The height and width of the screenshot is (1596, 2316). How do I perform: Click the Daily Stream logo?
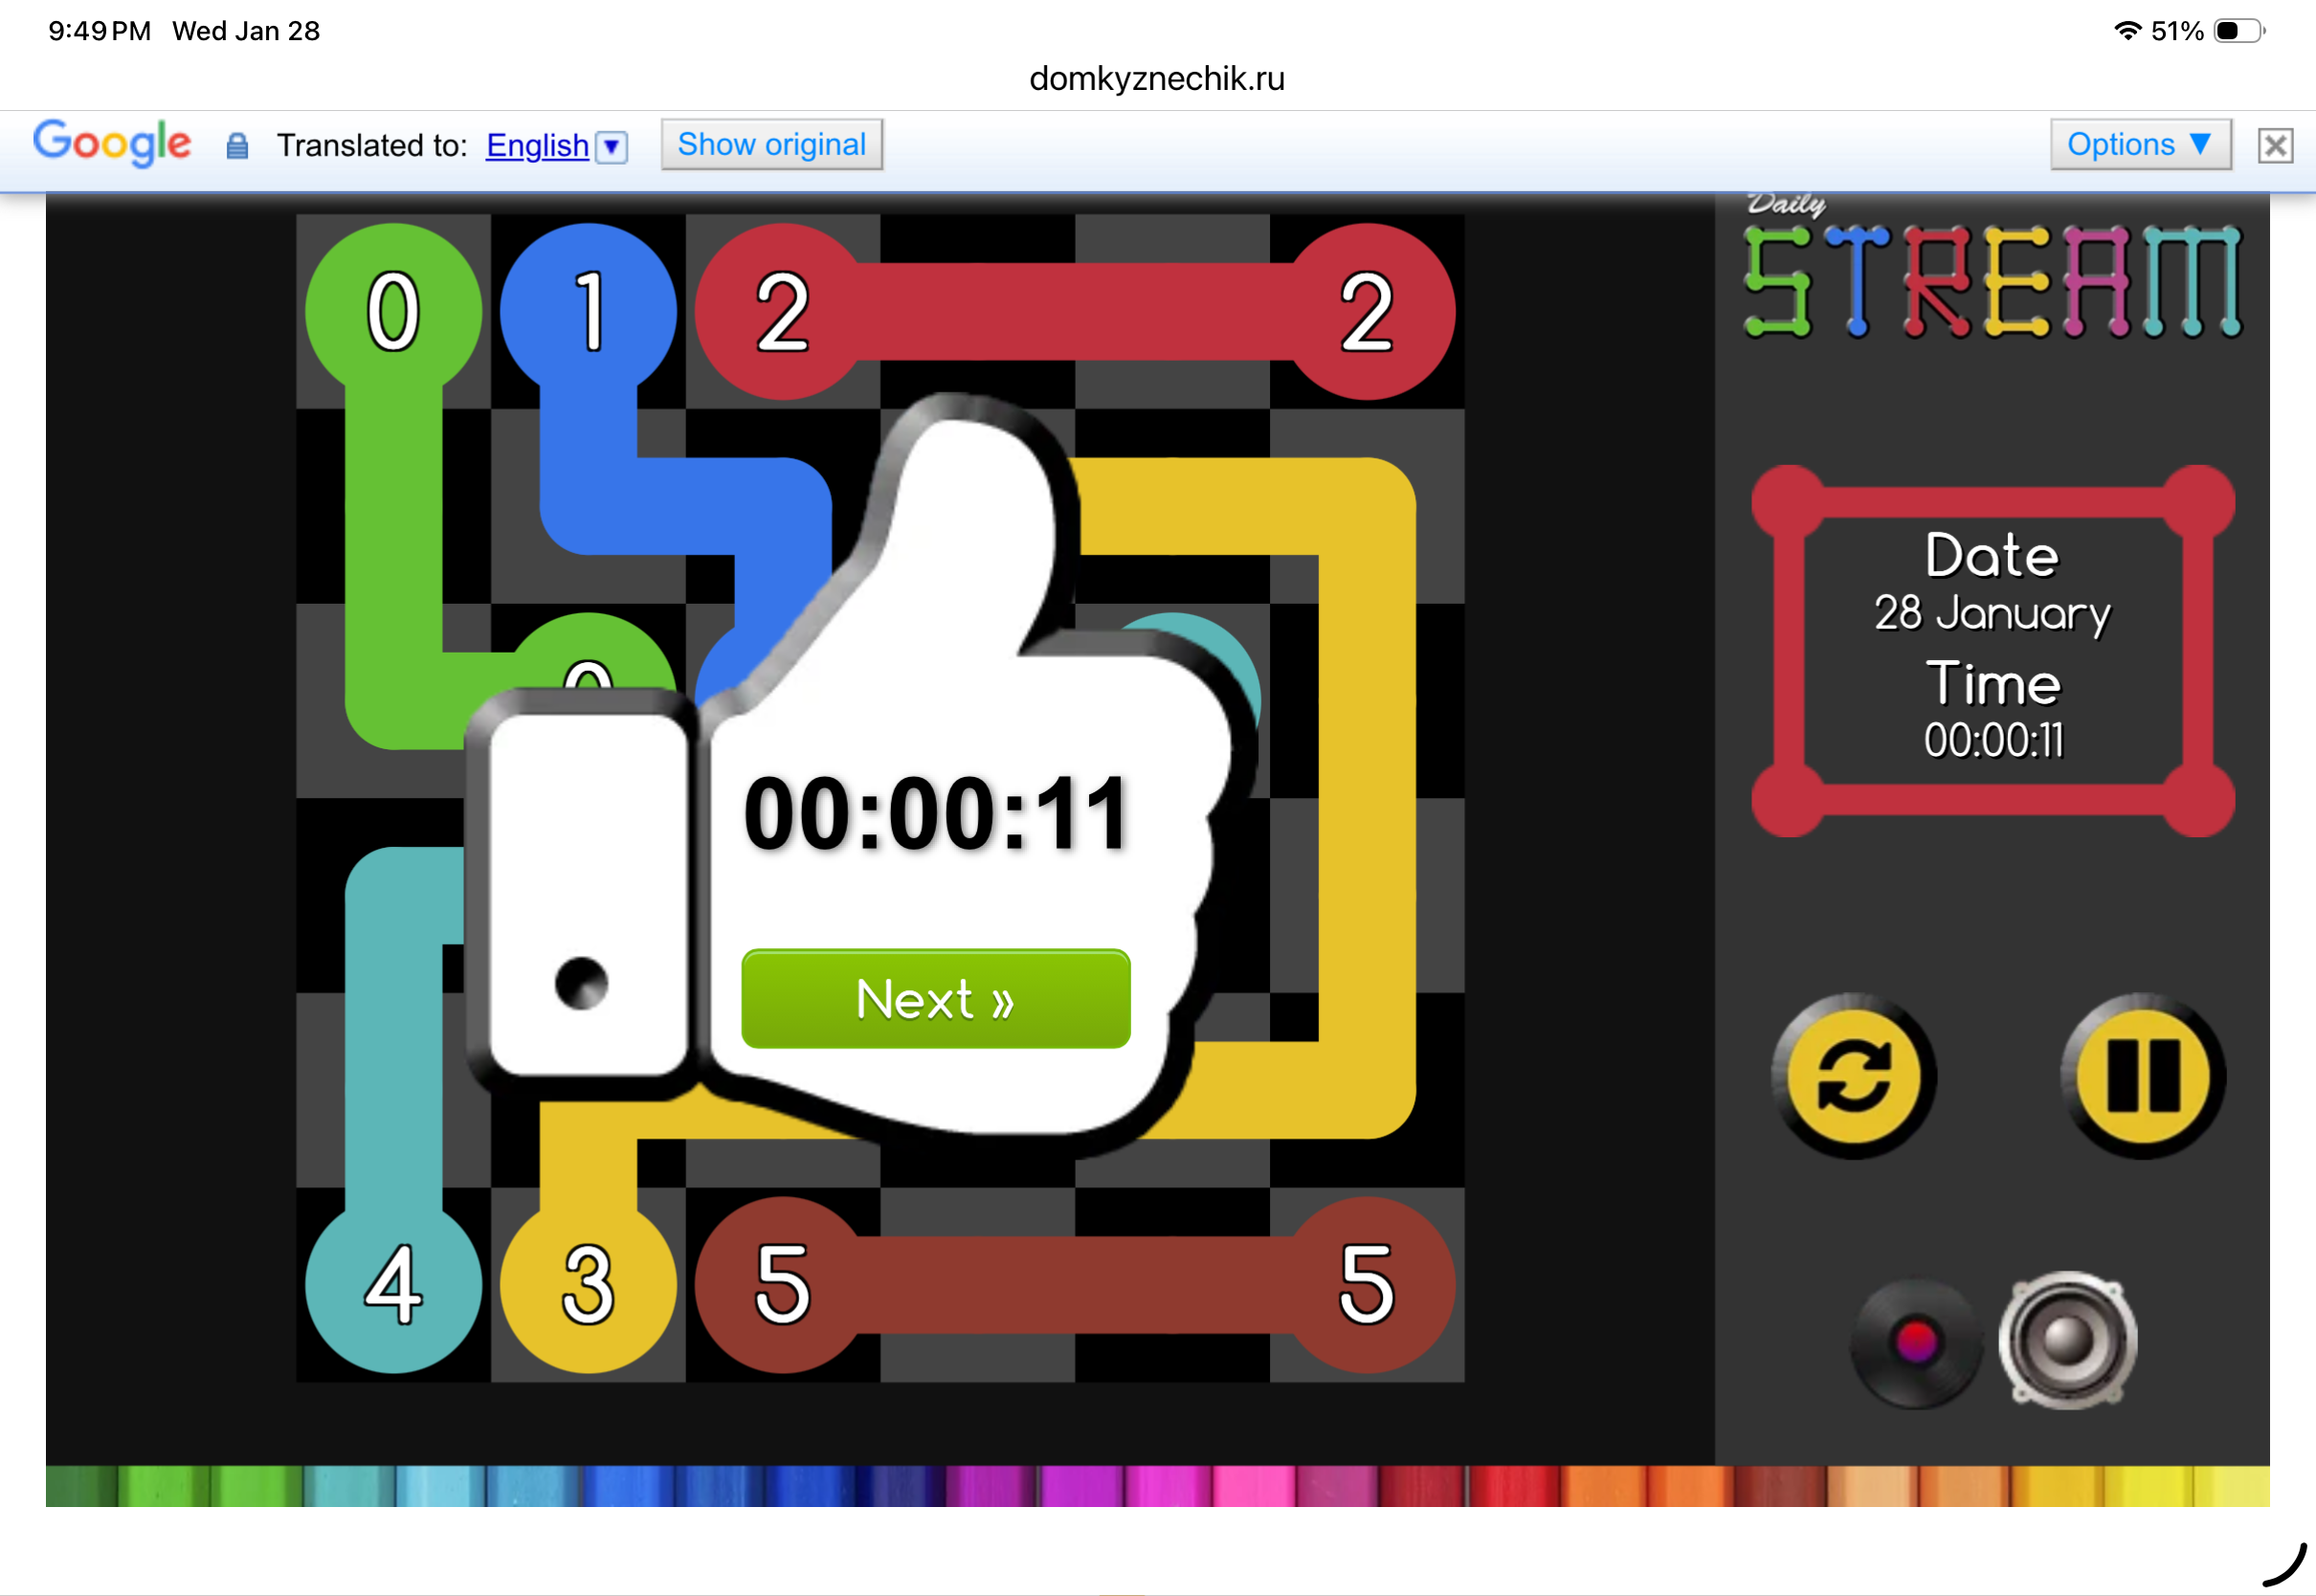pos(1991,270)
